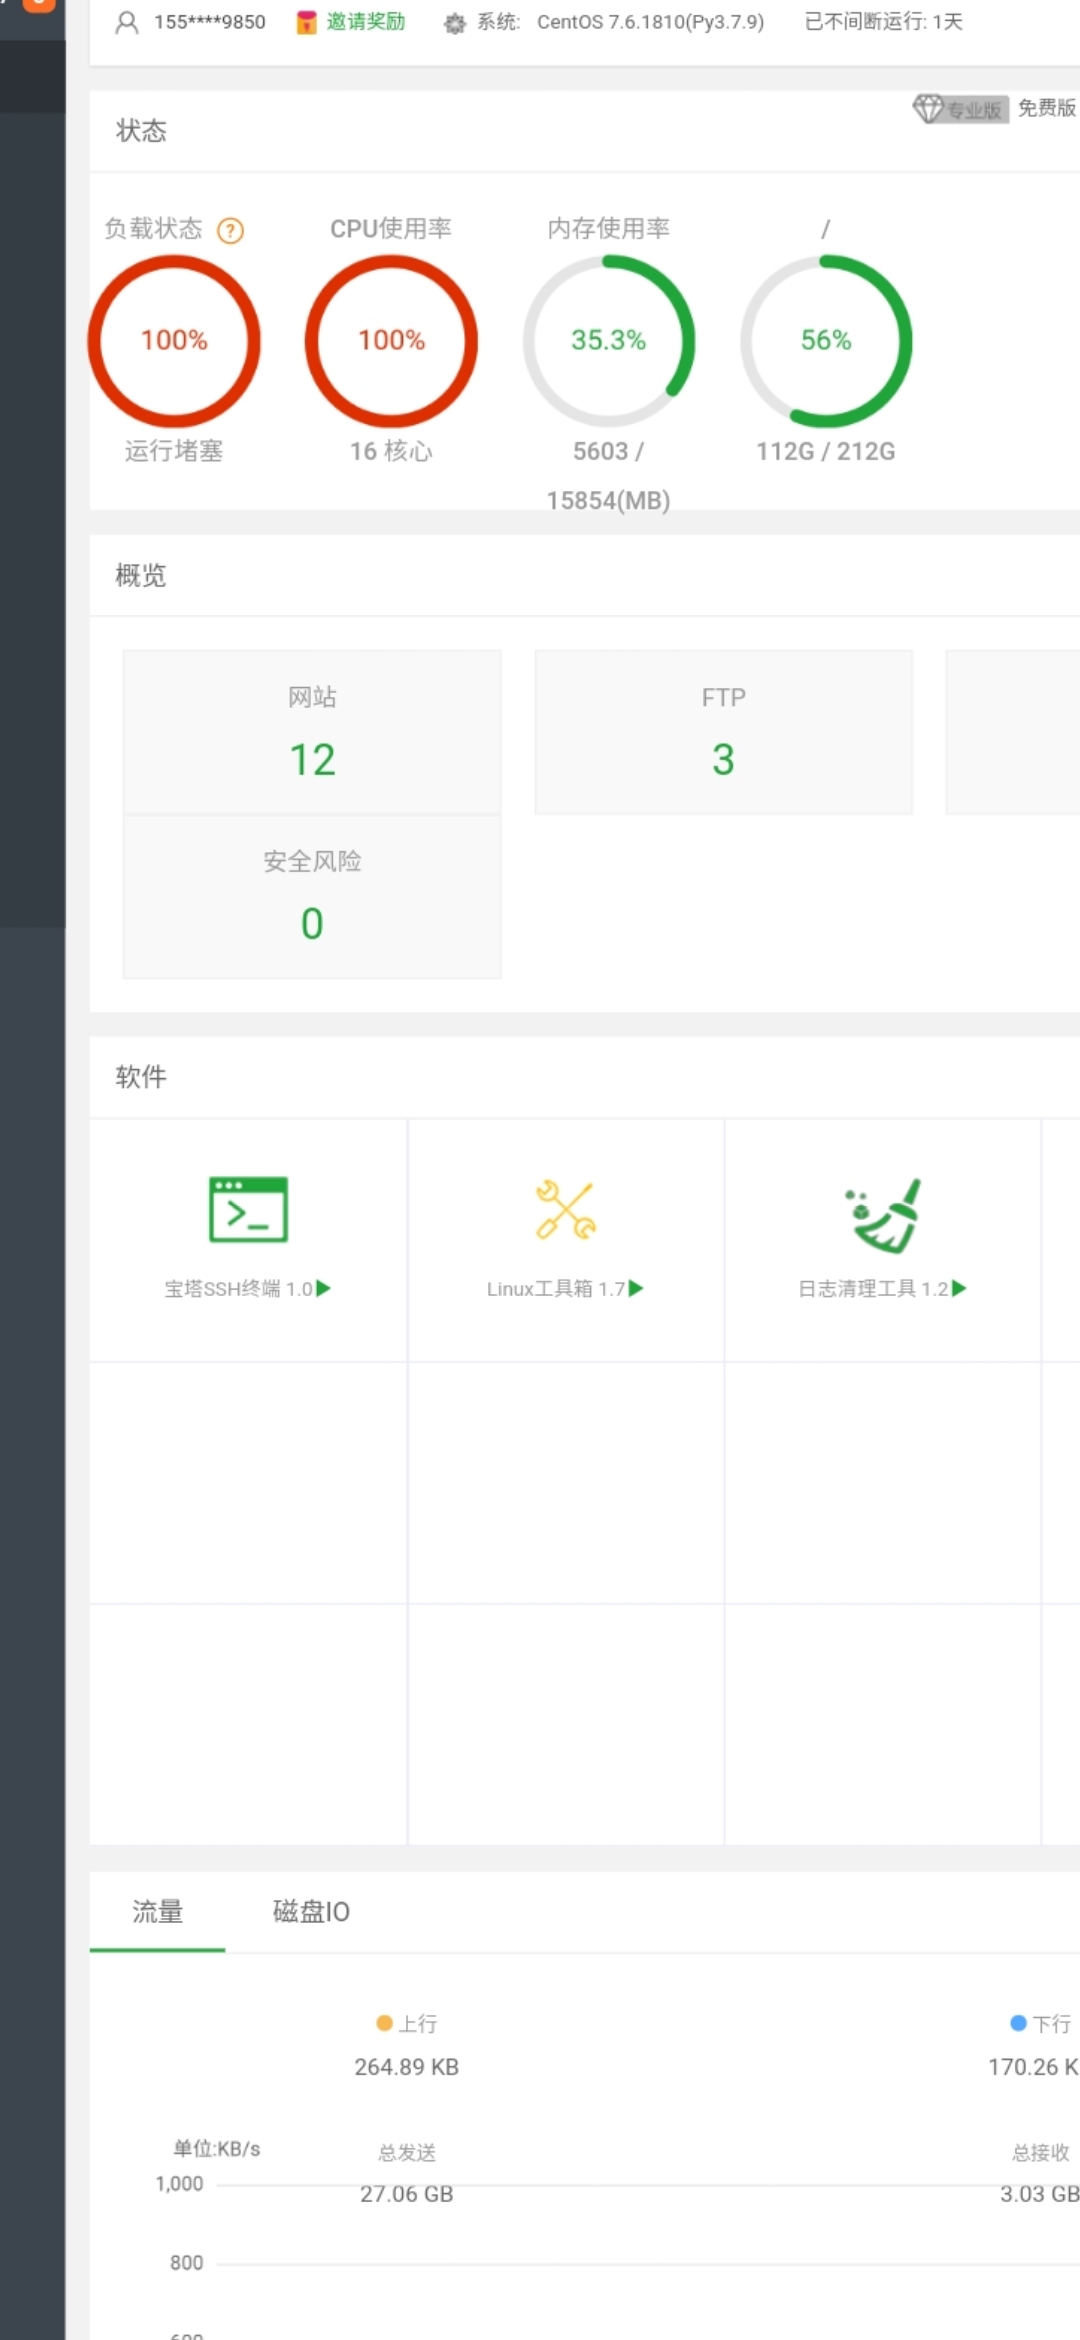Image resolution: width=1080 pixels, height=2340 pixels.
Task: Click the CPU使用率 100% circular gauge
Action: (391, 341)
